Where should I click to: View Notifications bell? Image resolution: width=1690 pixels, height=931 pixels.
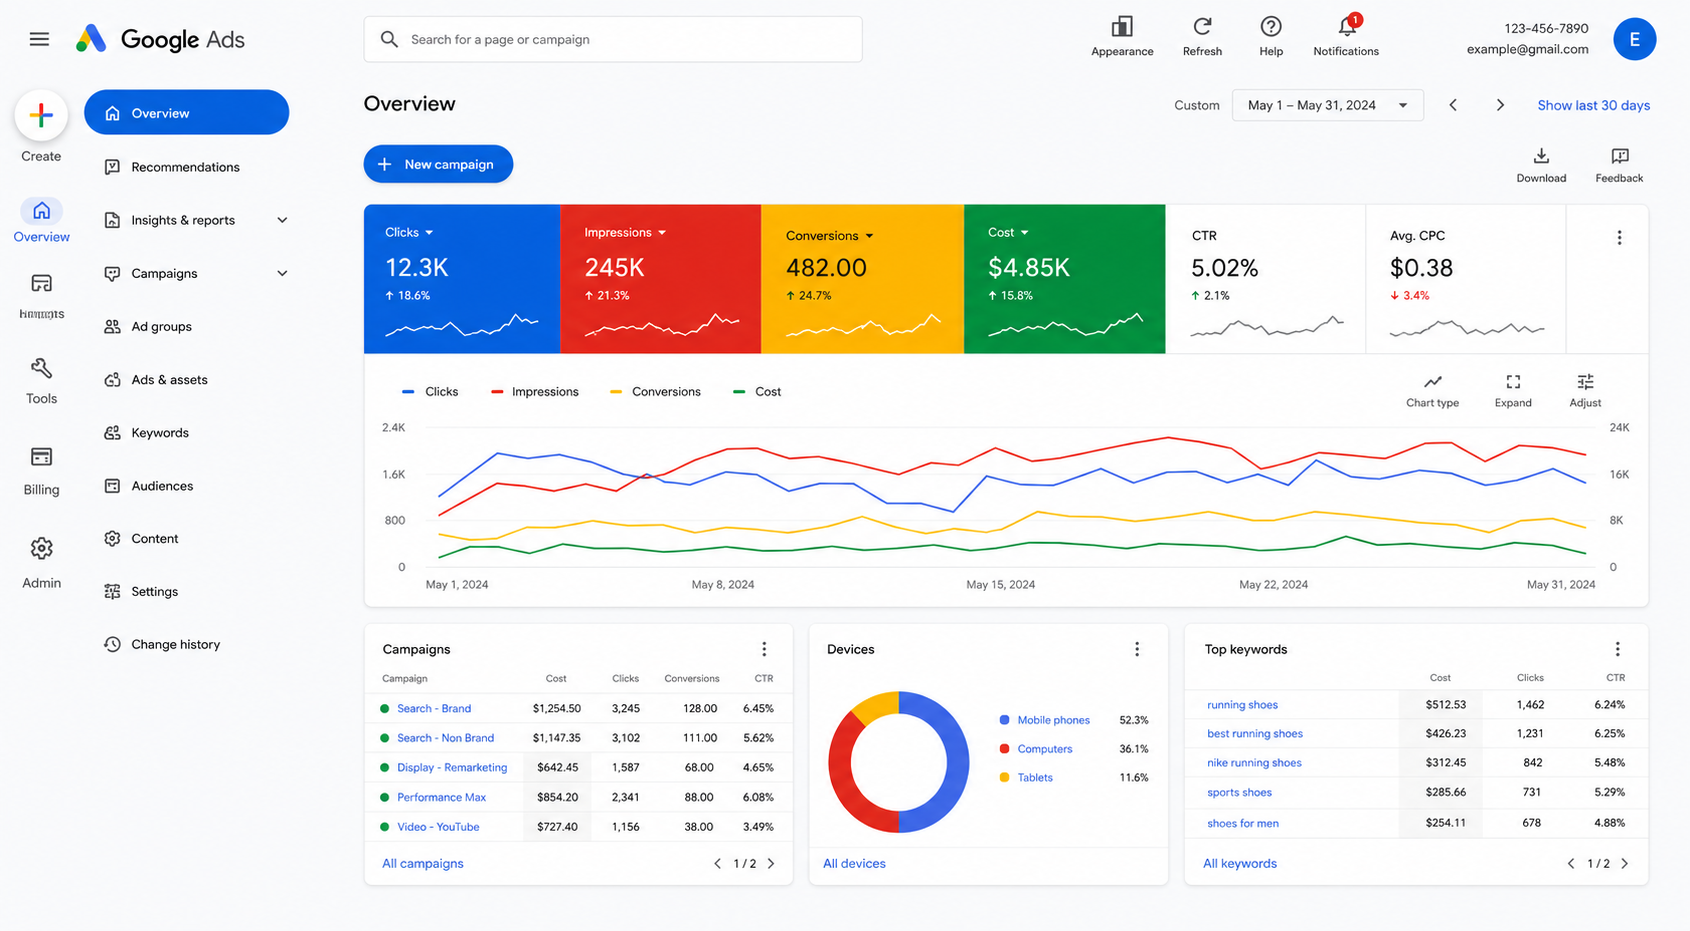coord(1346,37)
